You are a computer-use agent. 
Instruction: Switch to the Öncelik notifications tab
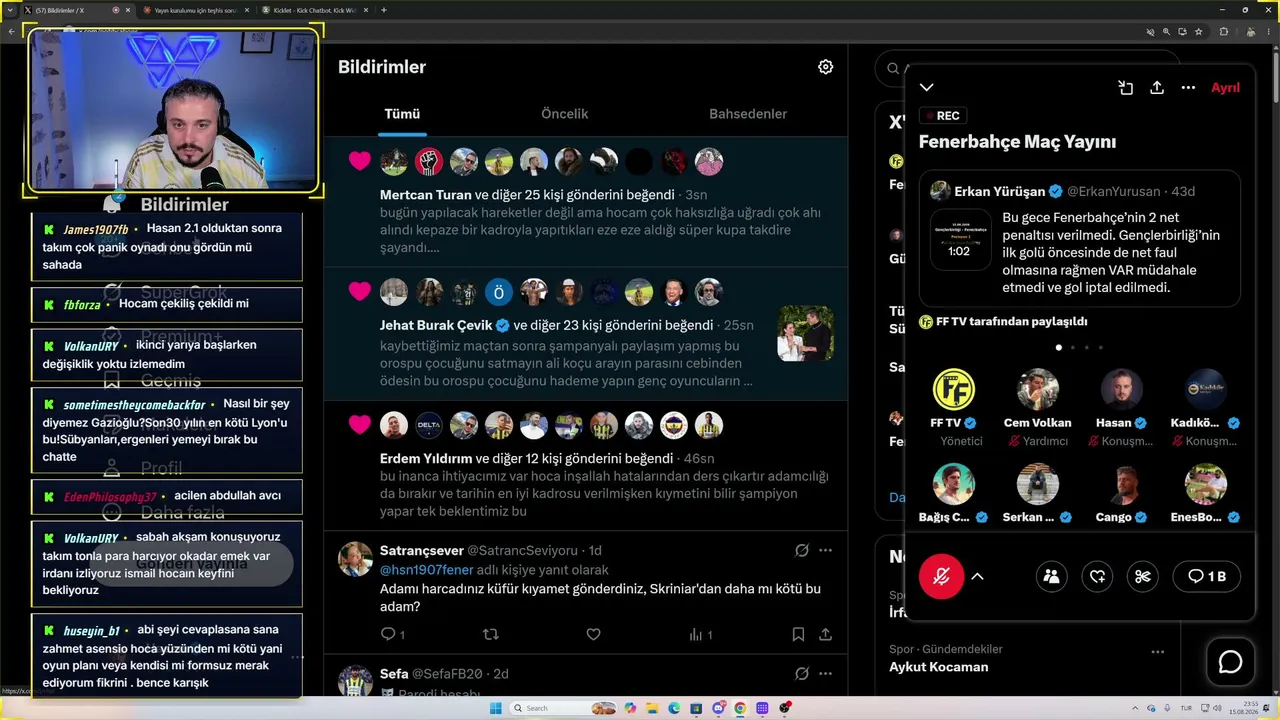[564, 114]
